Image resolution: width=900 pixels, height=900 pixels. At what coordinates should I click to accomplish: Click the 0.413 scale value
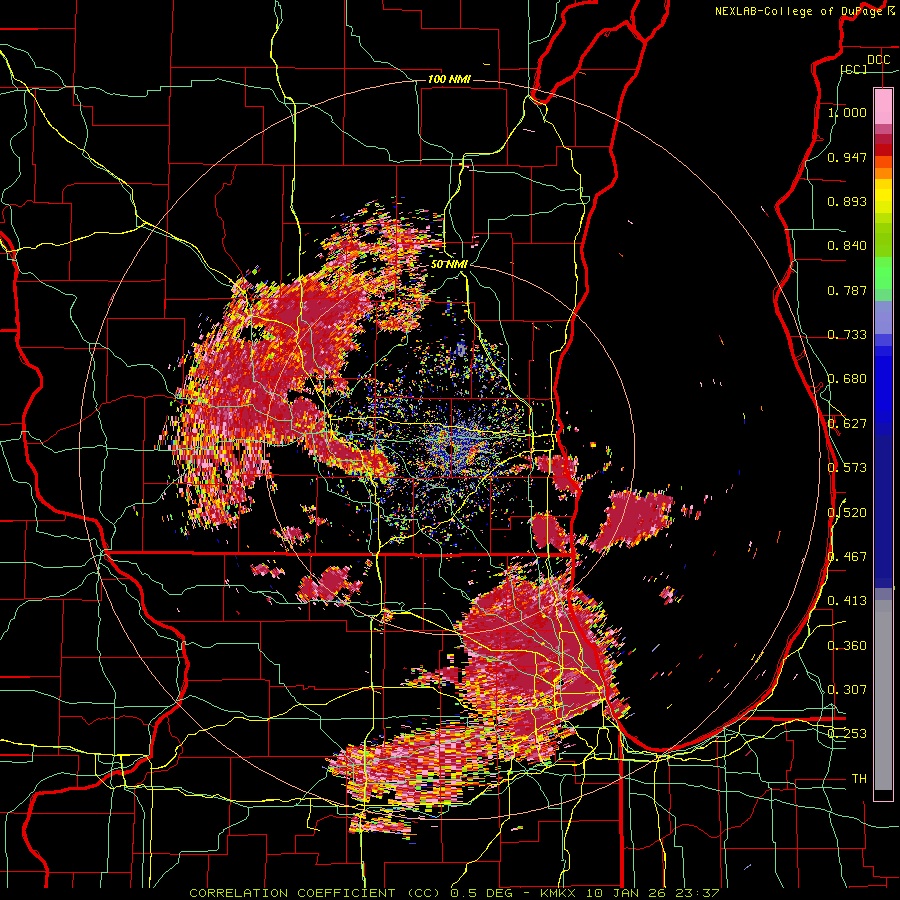[x=847, y=601]
